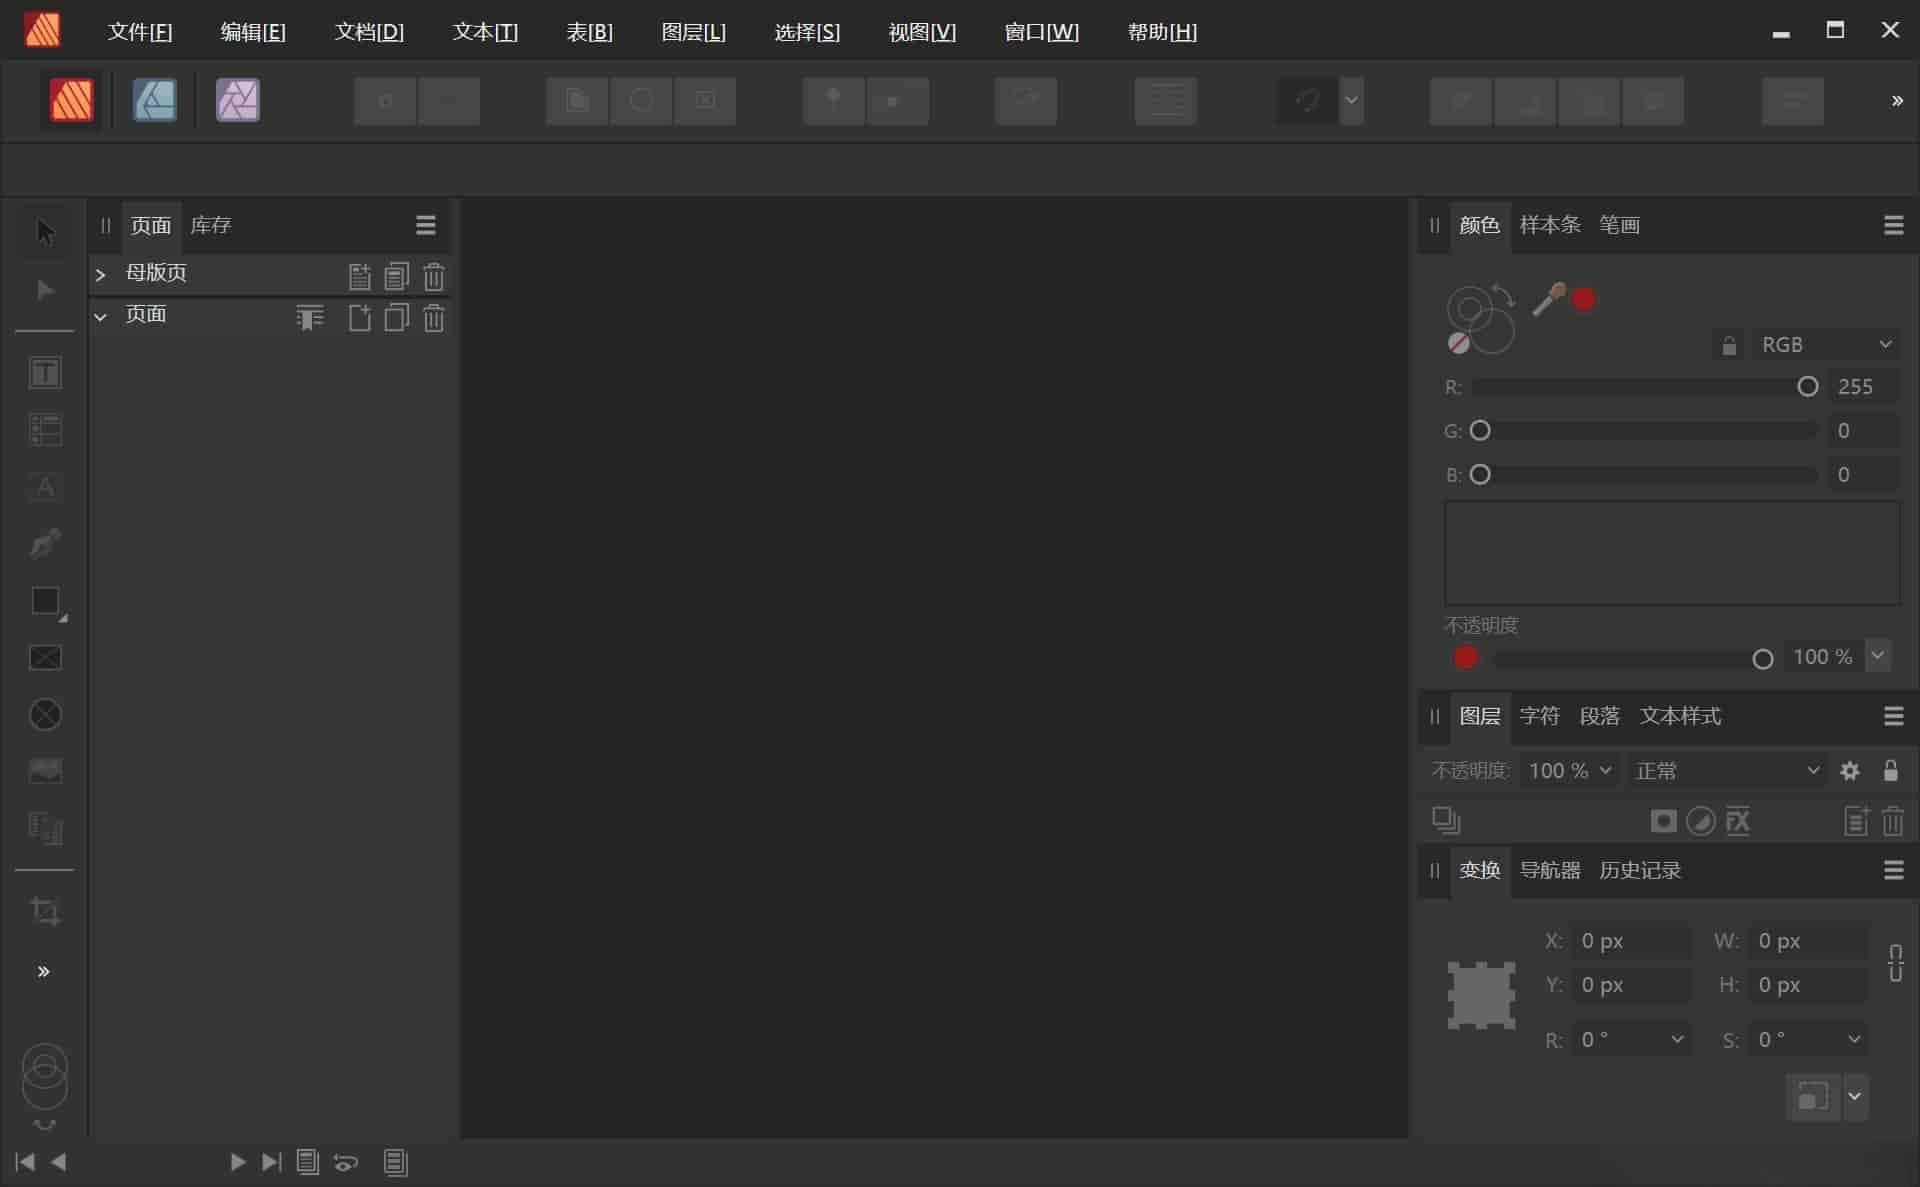Viewport: 1920px width, 1187px height.
Task: Switch to the 样本条 tab
Action: 1550,225
